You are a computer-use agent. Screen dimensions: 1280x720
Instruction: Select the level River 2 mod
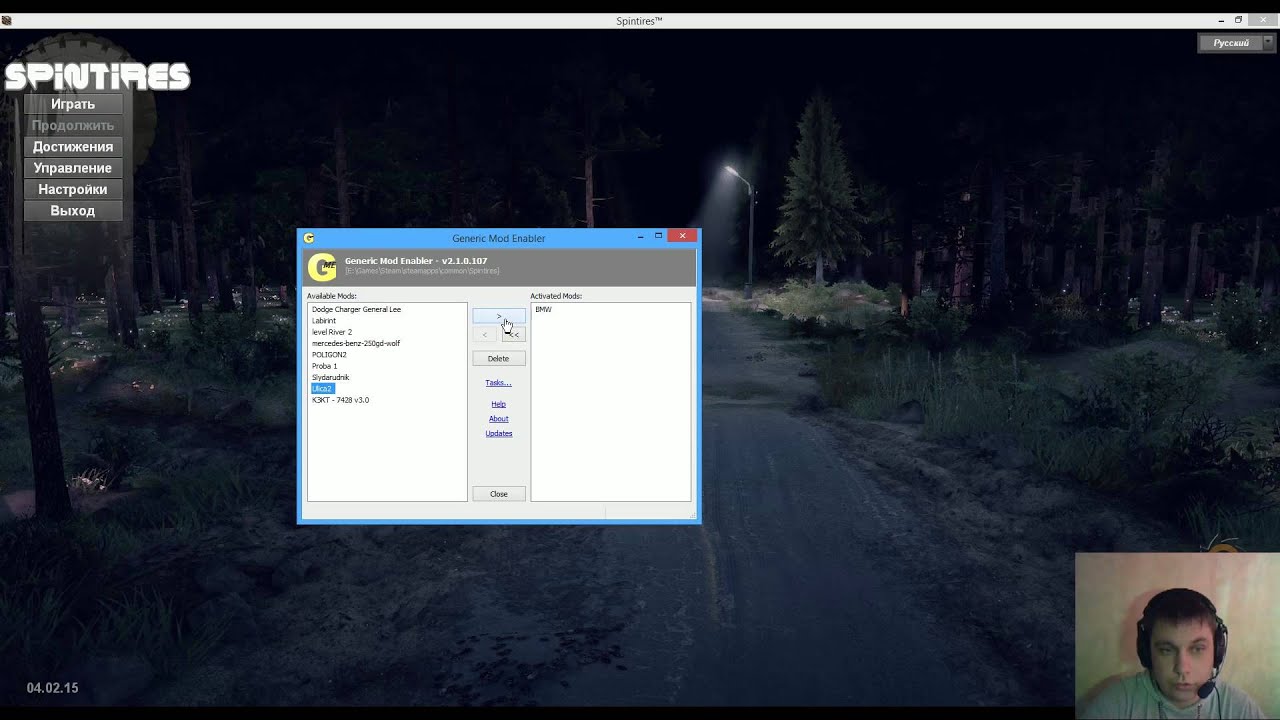pos(332,332)
